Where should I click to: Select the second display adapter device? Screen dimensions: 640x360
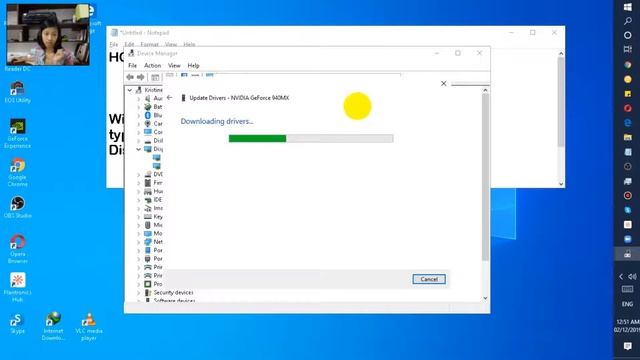coord(157,166)
